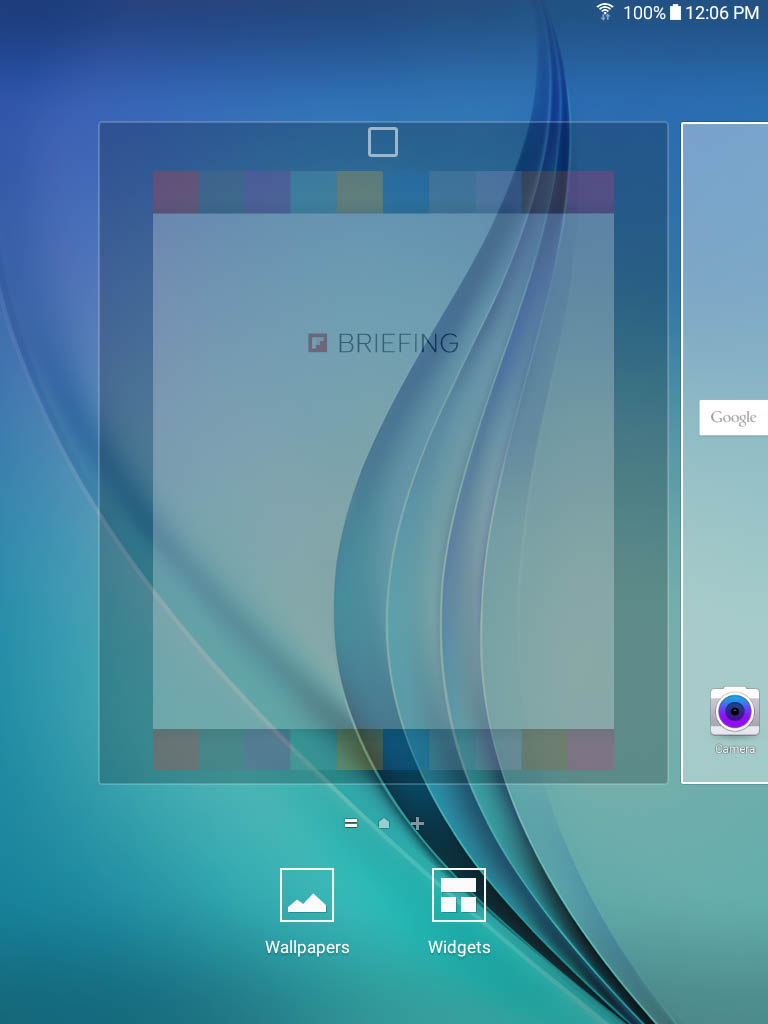Image resolution: width=768 pixels, height=1024 pixels.
Task: Check the Wi-Fi status icon
Action: pos(605,12)
